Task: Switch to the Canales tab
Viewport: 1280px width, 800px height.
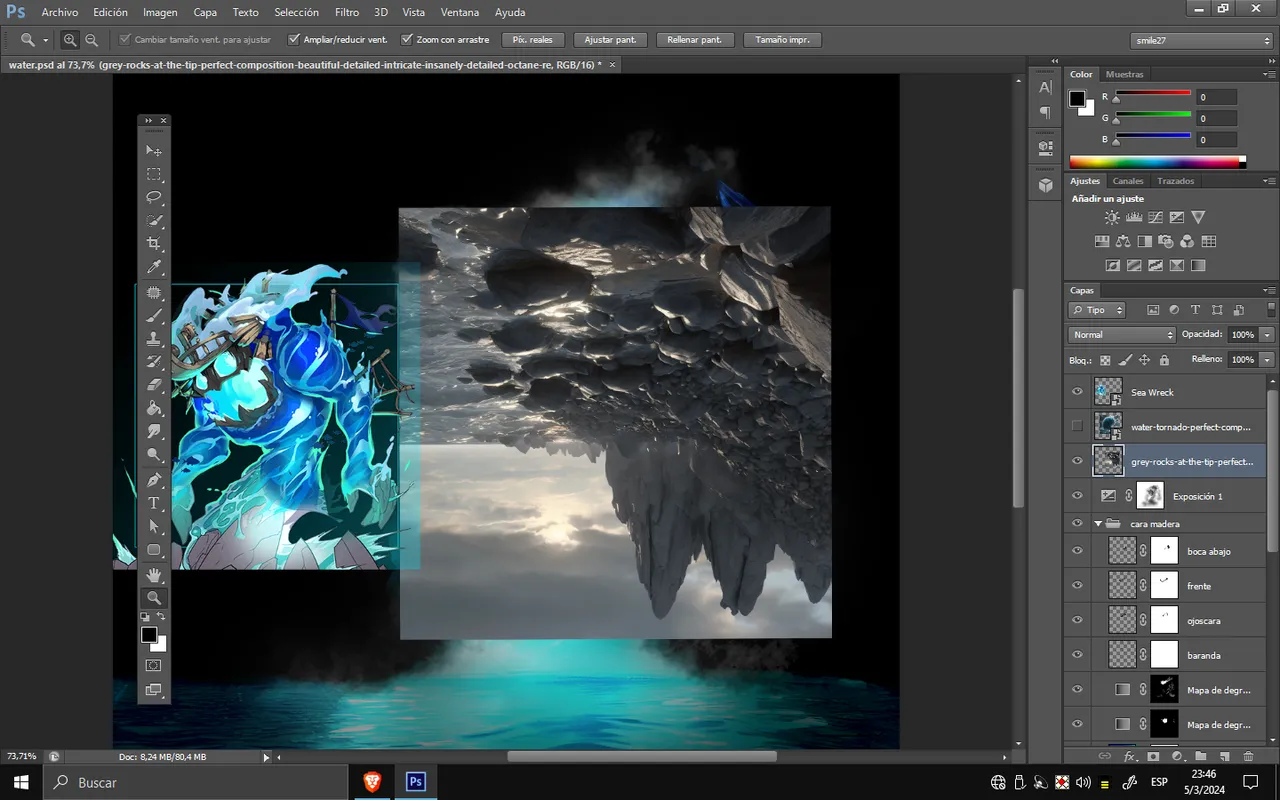Action: tap(1128, 181)
